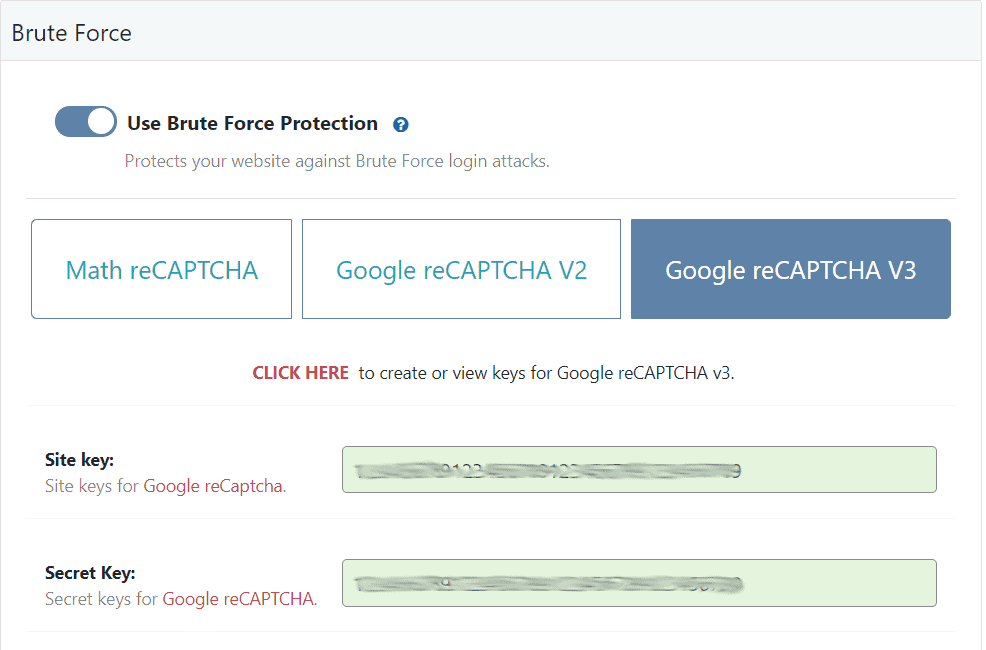
Task: Open the CLICK HERE link for reCAPTCHA keys
Action: [301, 373]
